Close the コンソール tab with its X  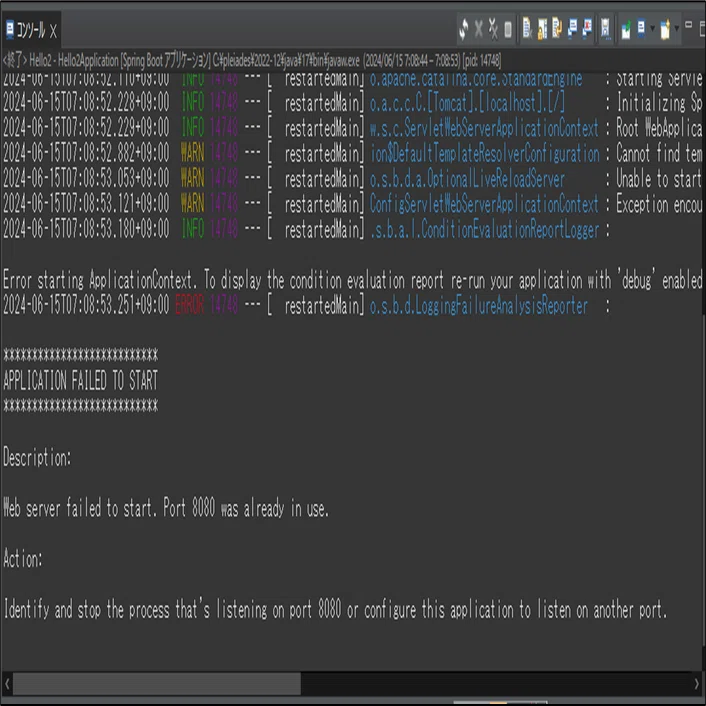(53, 31)
